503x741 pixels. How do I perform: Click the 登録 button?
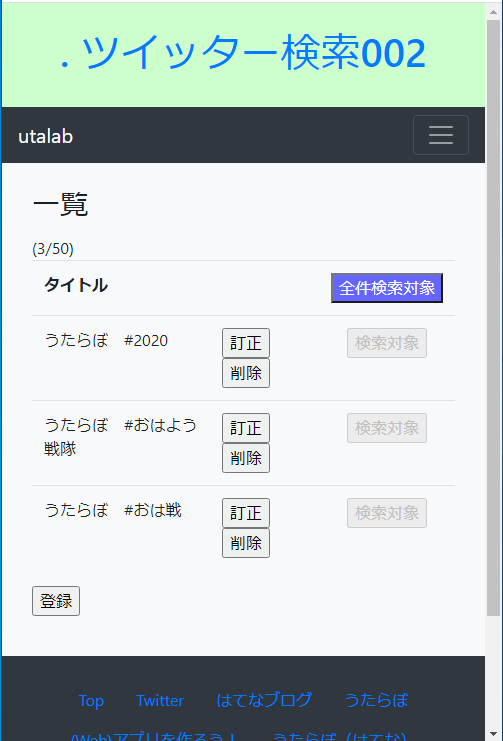(x=56, y=601)
